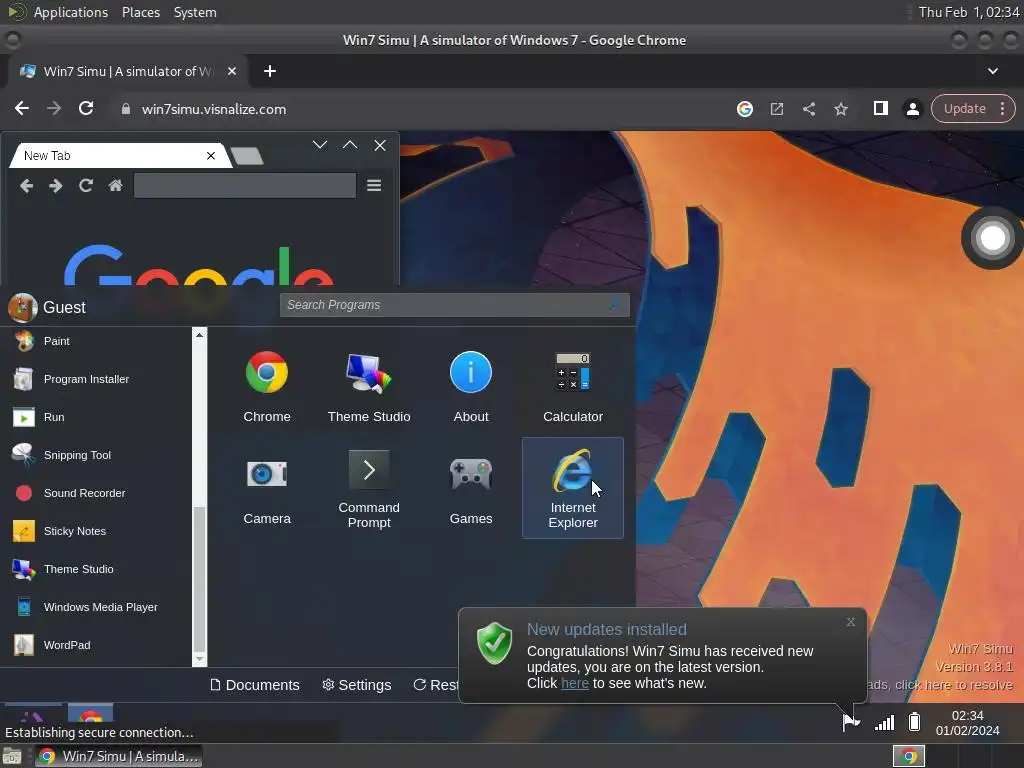This screenshot has width=1024, height=768.
Task: Roll up simulated Chrome window chevron
Action: coord(350,145)
